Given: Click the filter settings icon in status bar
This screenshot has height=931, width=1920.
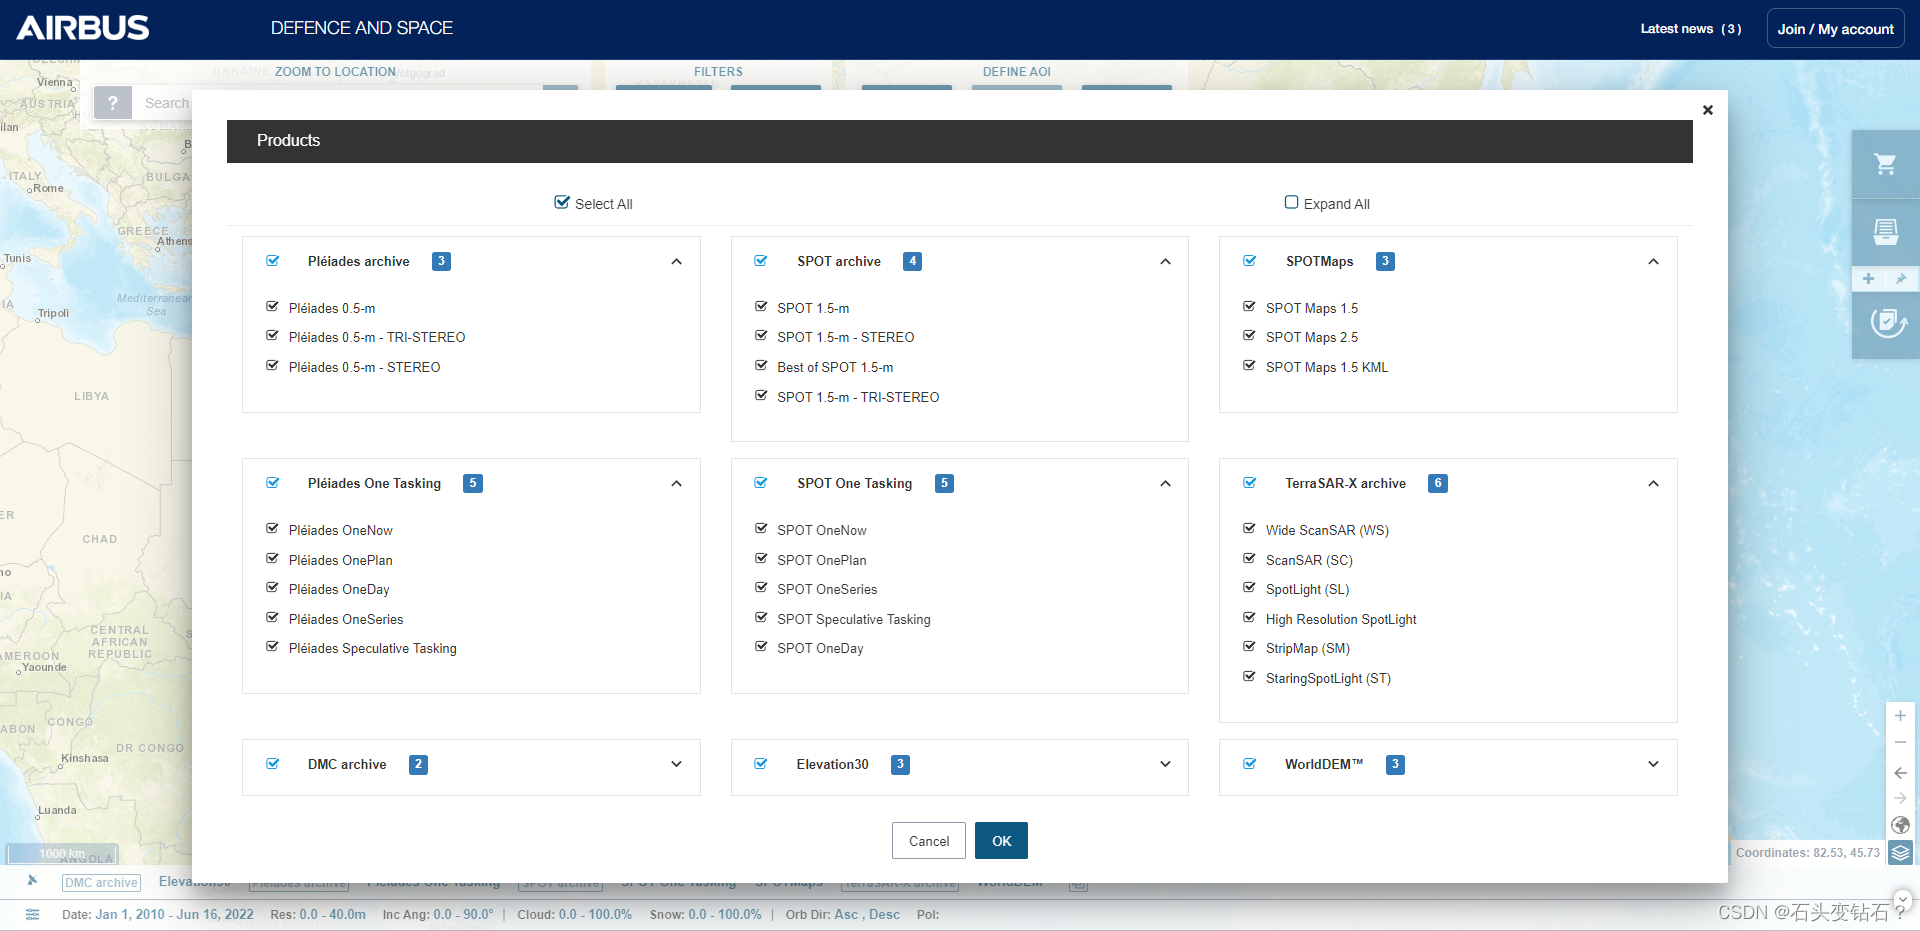Looking at the screenshot, I should (x=32, y=914).
